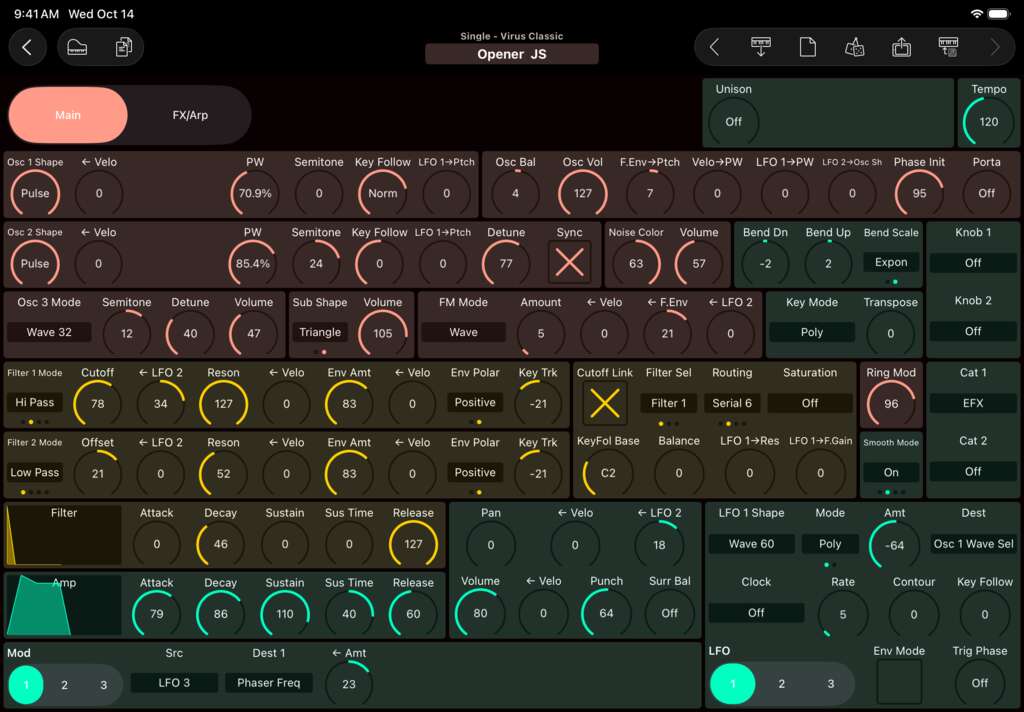This screenshot has width=1024, height=712.
Task: Go to next patch with right chevron
Action: coord(995,47)
